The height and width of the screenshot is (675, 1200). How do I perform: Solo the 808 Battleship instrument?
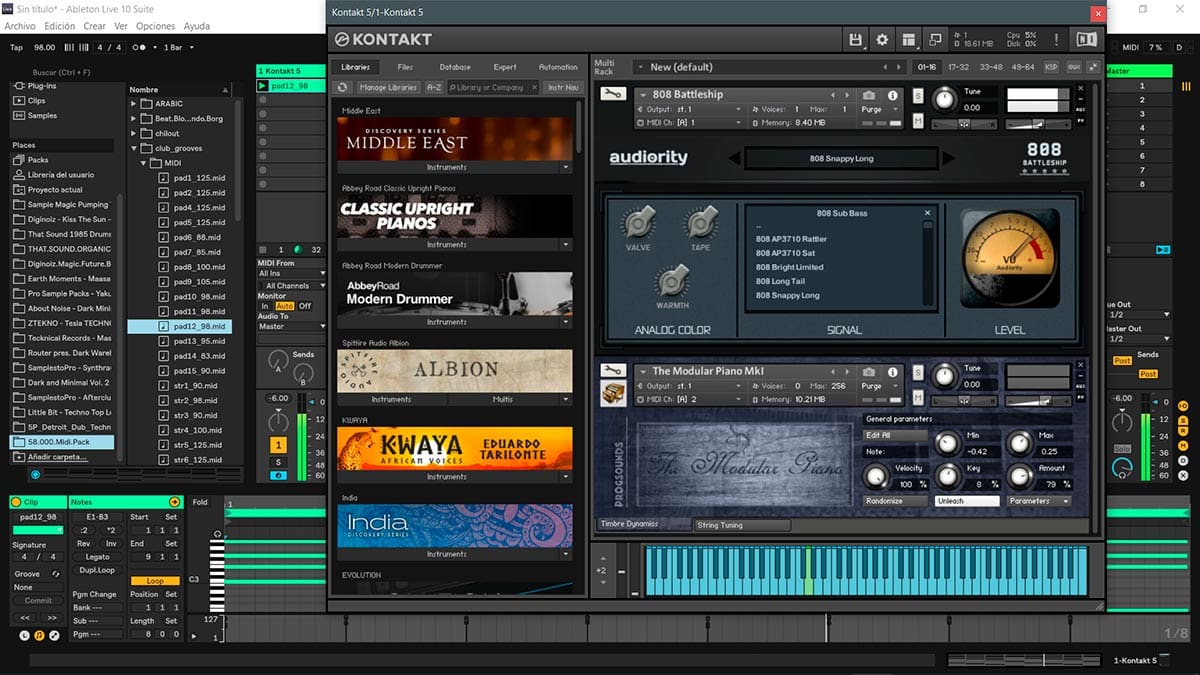918,95
